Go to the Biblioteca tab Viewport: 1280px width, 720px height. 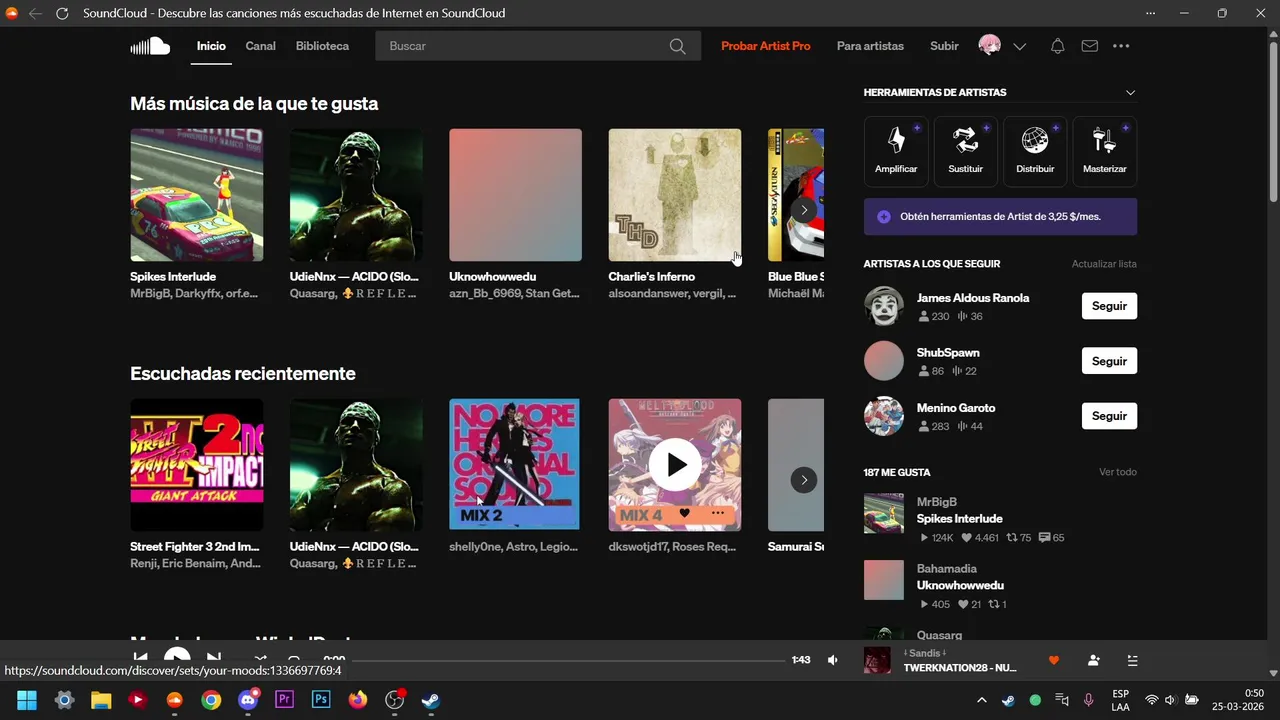pos(322,46)
